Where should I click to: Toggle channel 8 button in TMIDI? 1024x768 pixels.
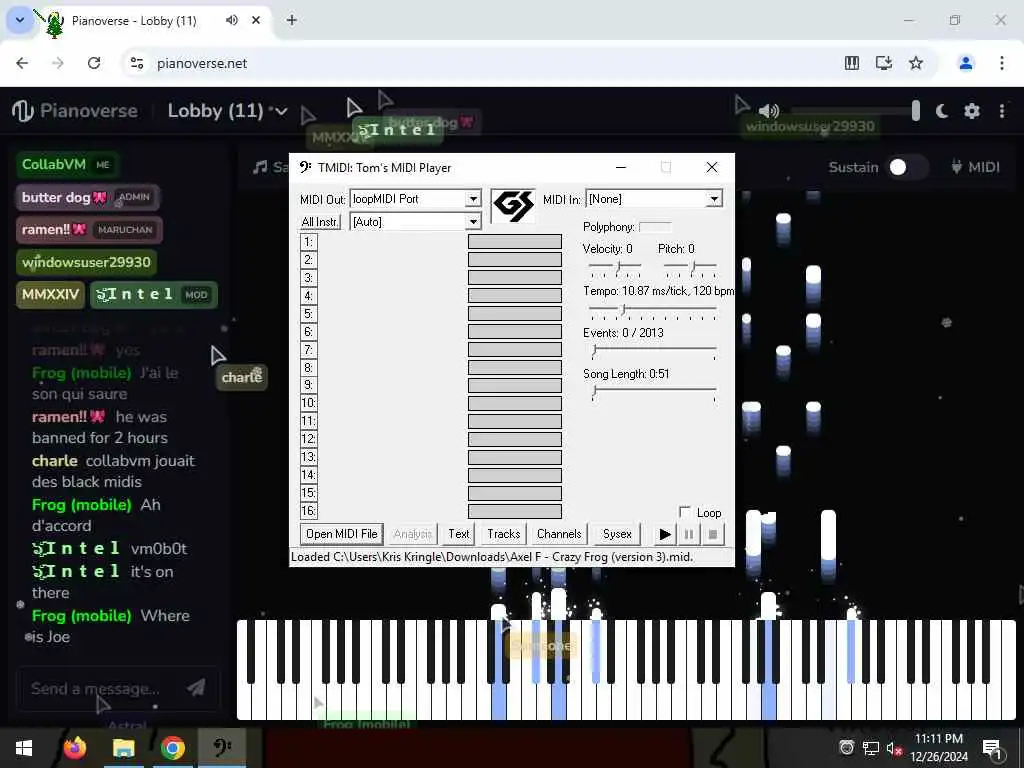click(308, 368)
